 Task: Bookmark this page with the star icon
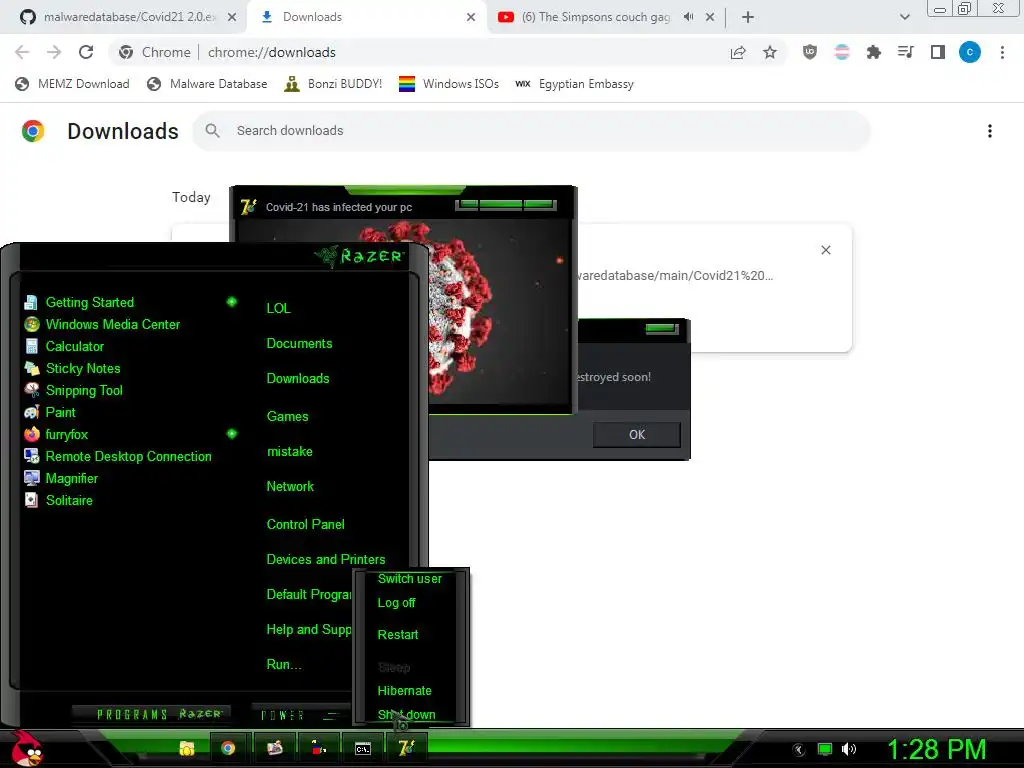click(x=770, y=52)
